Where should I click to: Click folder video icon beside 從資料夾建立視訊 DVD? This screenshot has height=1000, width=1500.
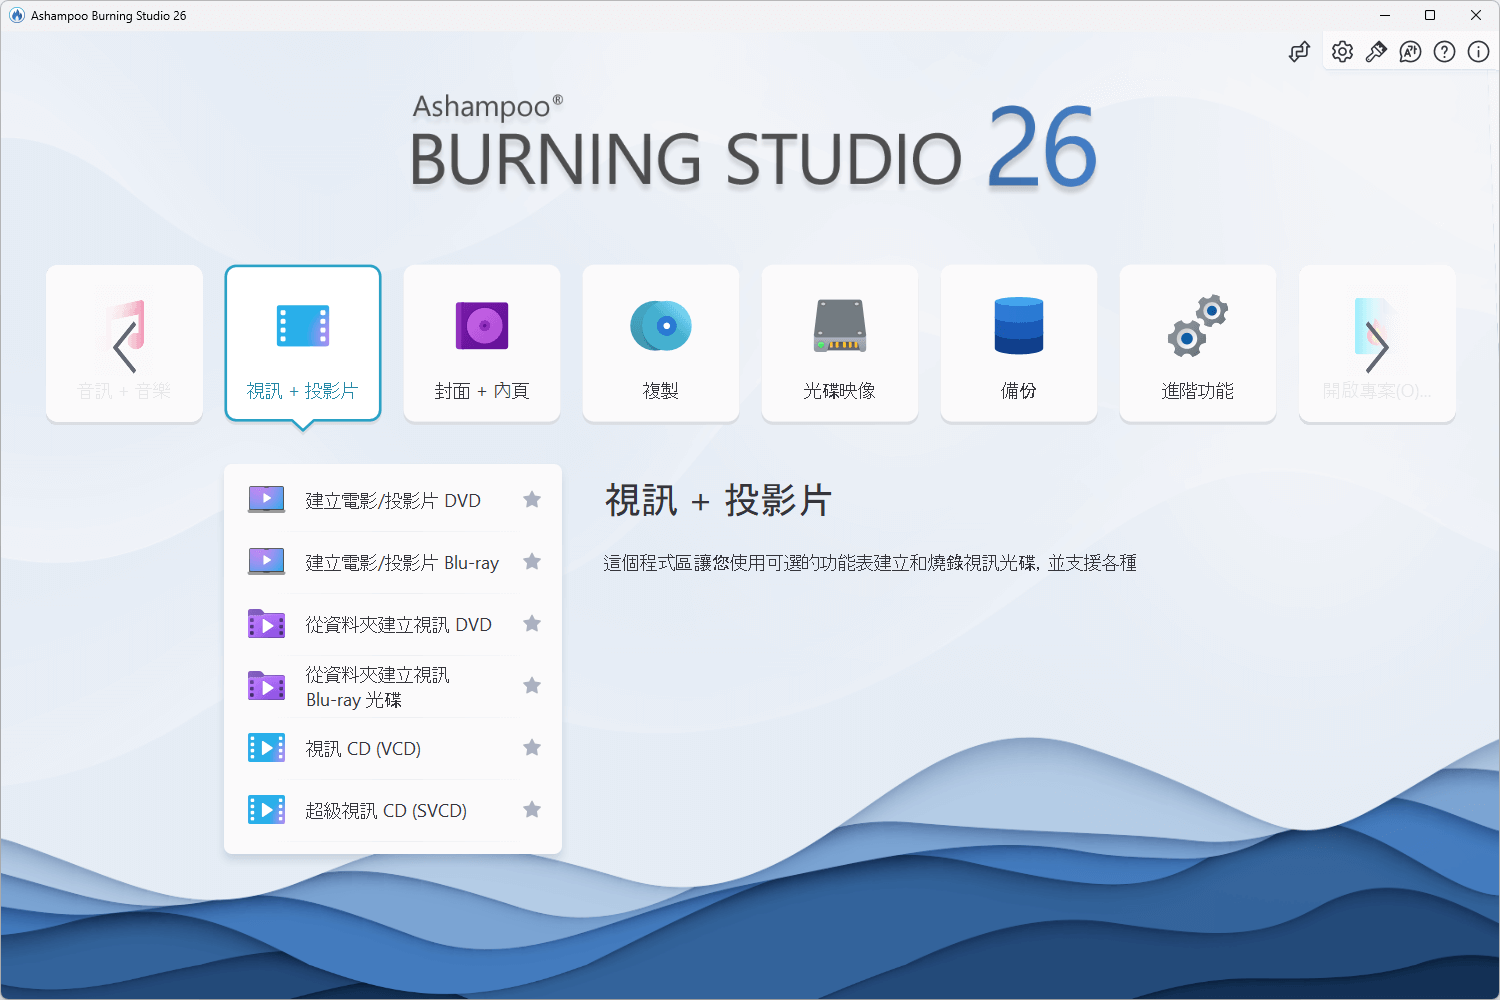(x=266, y=624)
